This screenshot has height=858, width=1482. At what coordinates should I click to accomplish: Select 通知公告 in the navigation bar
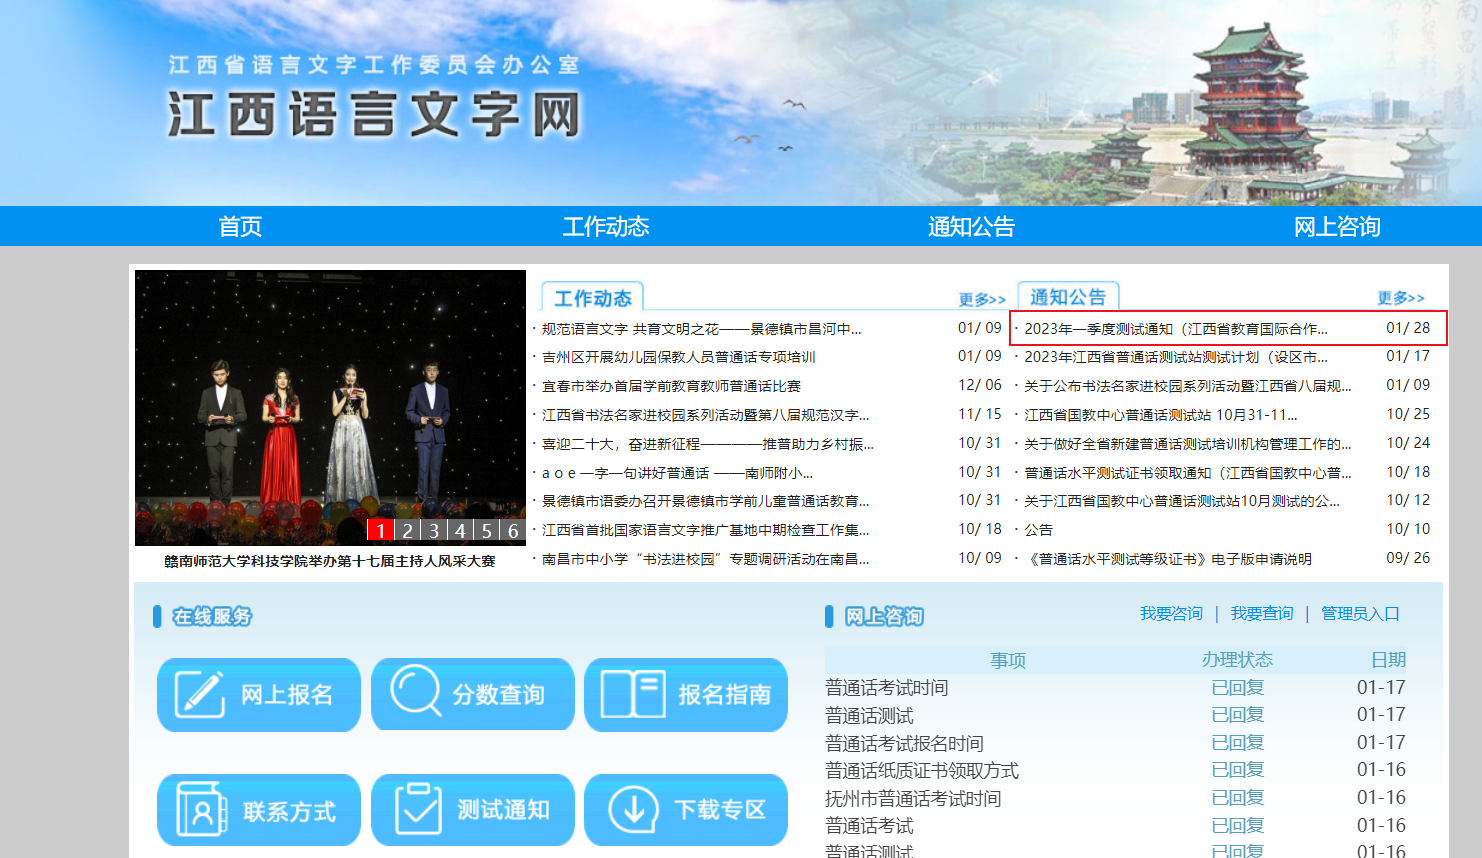pos(971,227)
